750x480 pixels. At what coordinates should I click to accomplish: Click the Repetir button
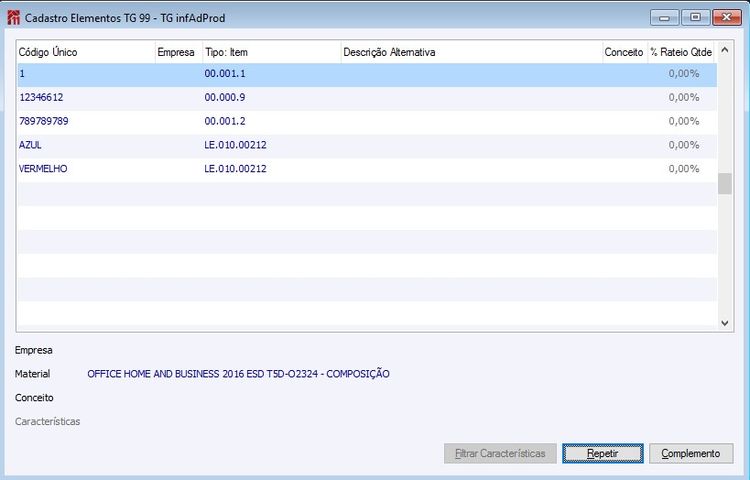603,453
